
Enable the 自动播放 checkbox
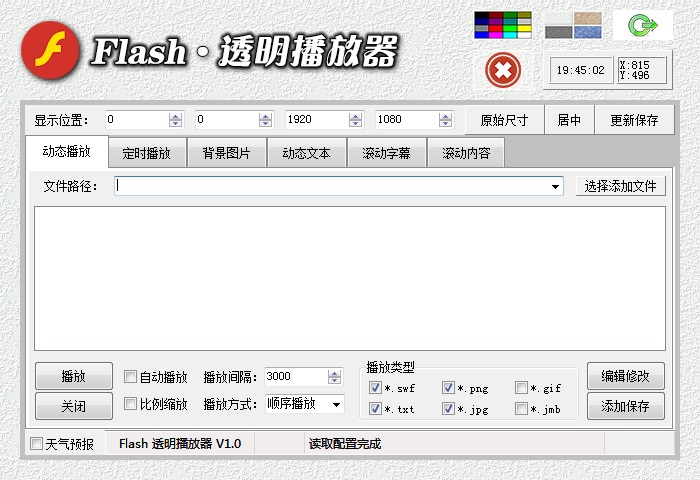click(x=130, y=376)
